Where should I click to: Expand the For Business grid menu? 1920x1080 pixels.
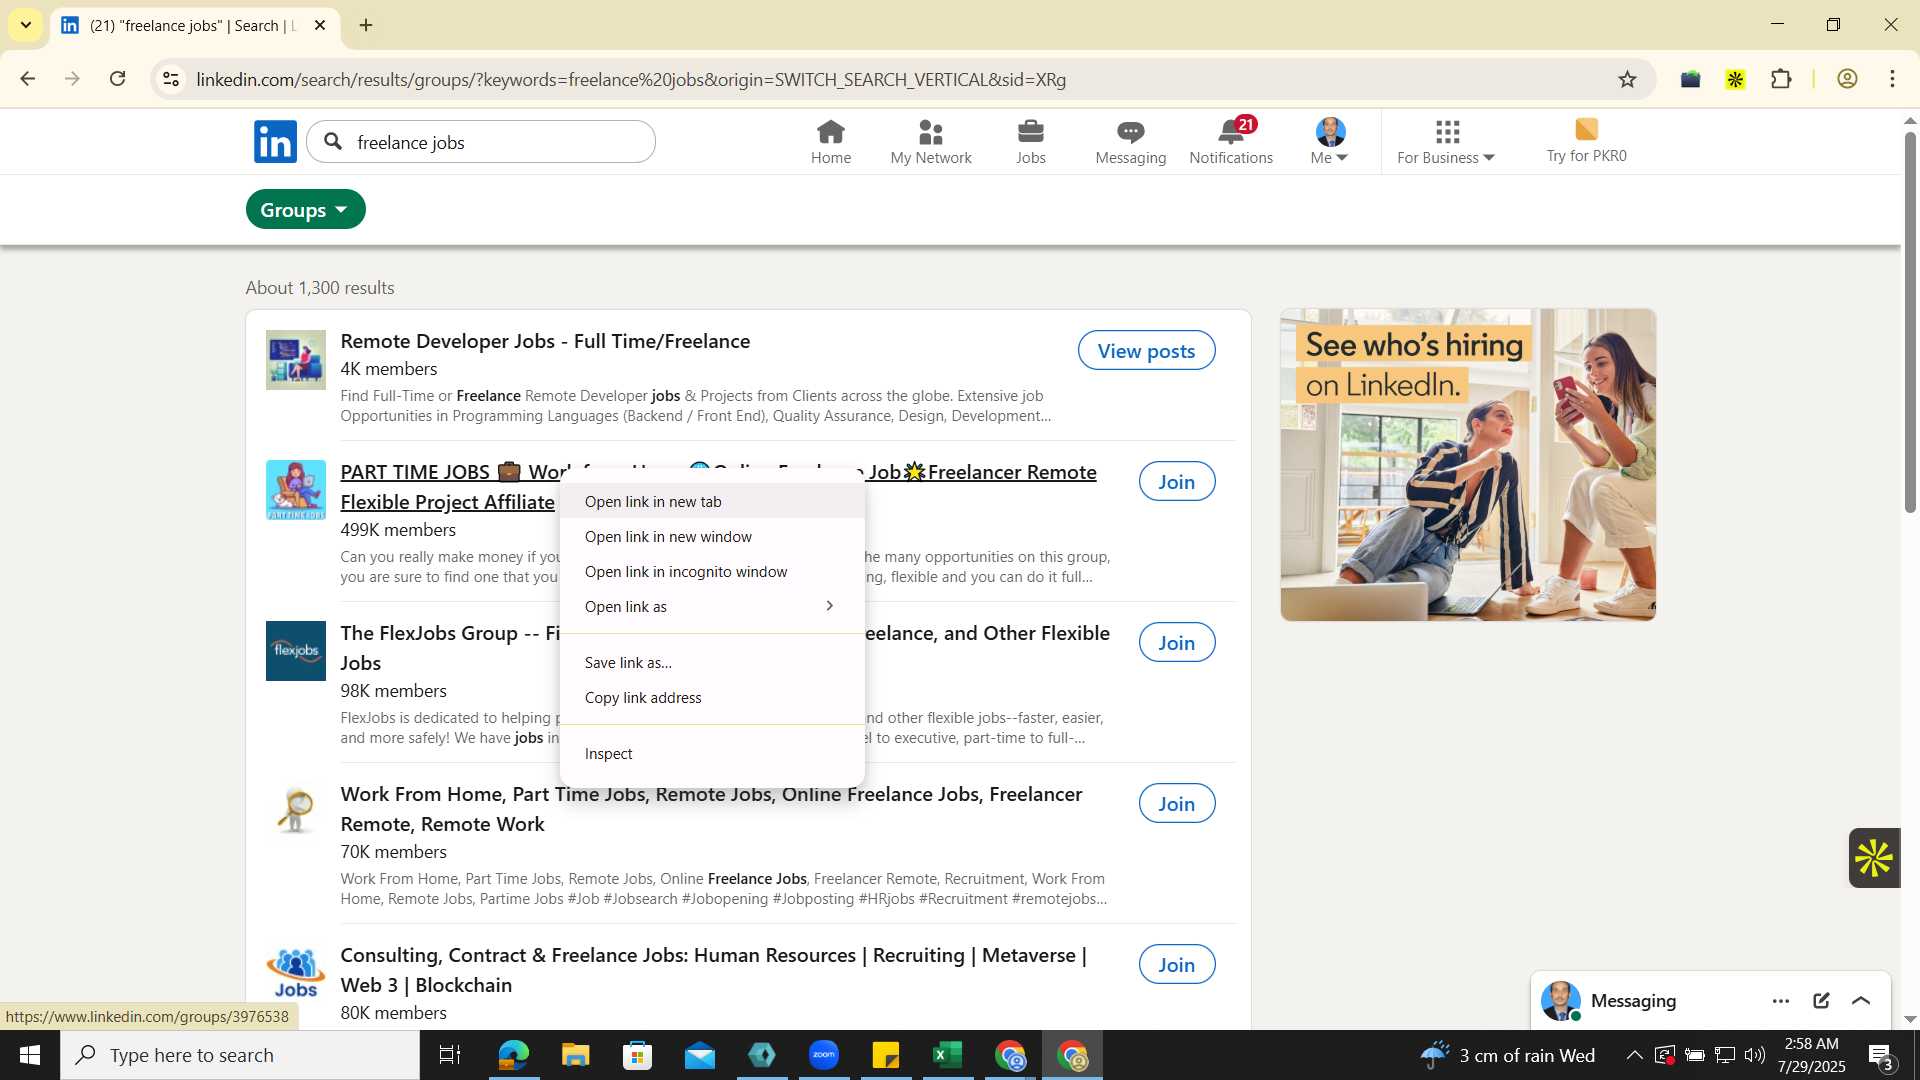[x=1446, y=142]
